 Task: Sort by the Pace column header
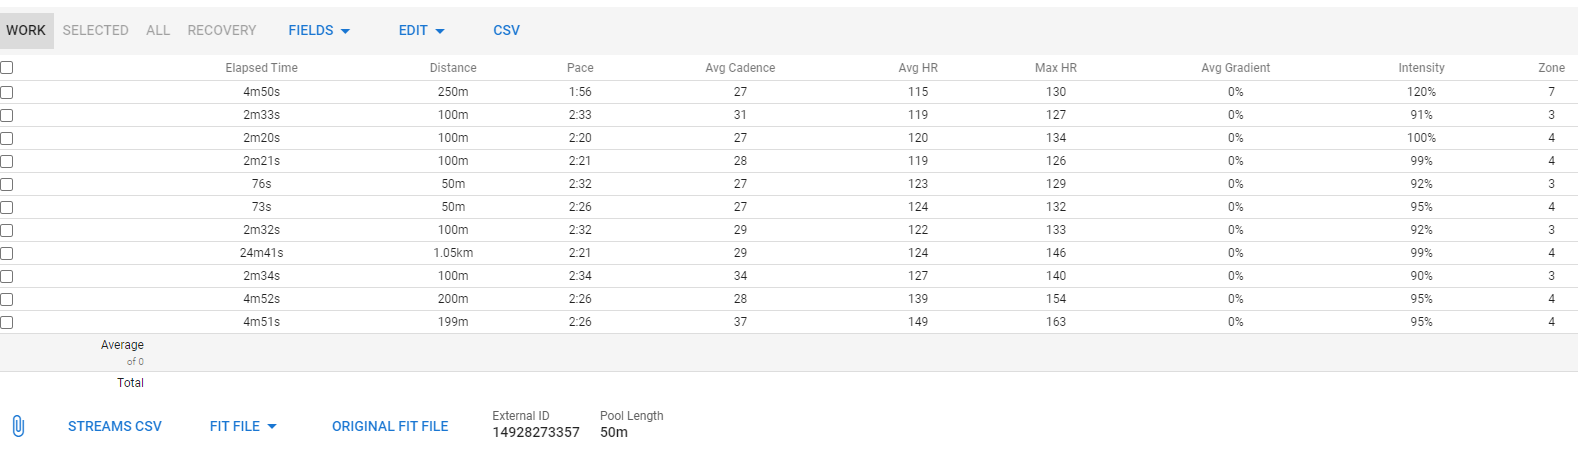pos(580,68)
